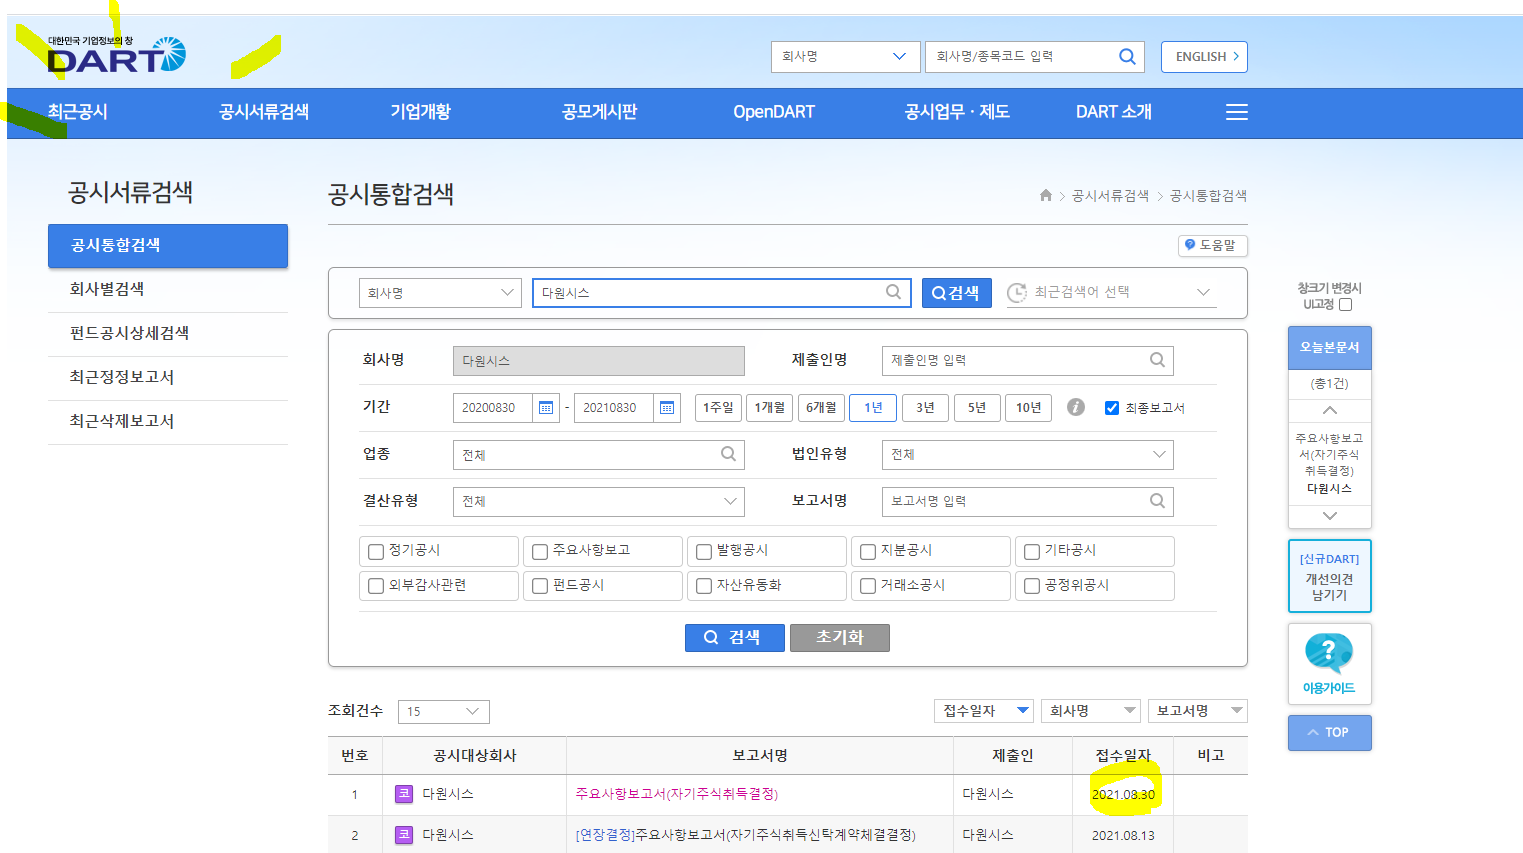The height and width of the screenshot is (853, 1523).
Task: Select the 6개월 period button
Action: [822, 407]
